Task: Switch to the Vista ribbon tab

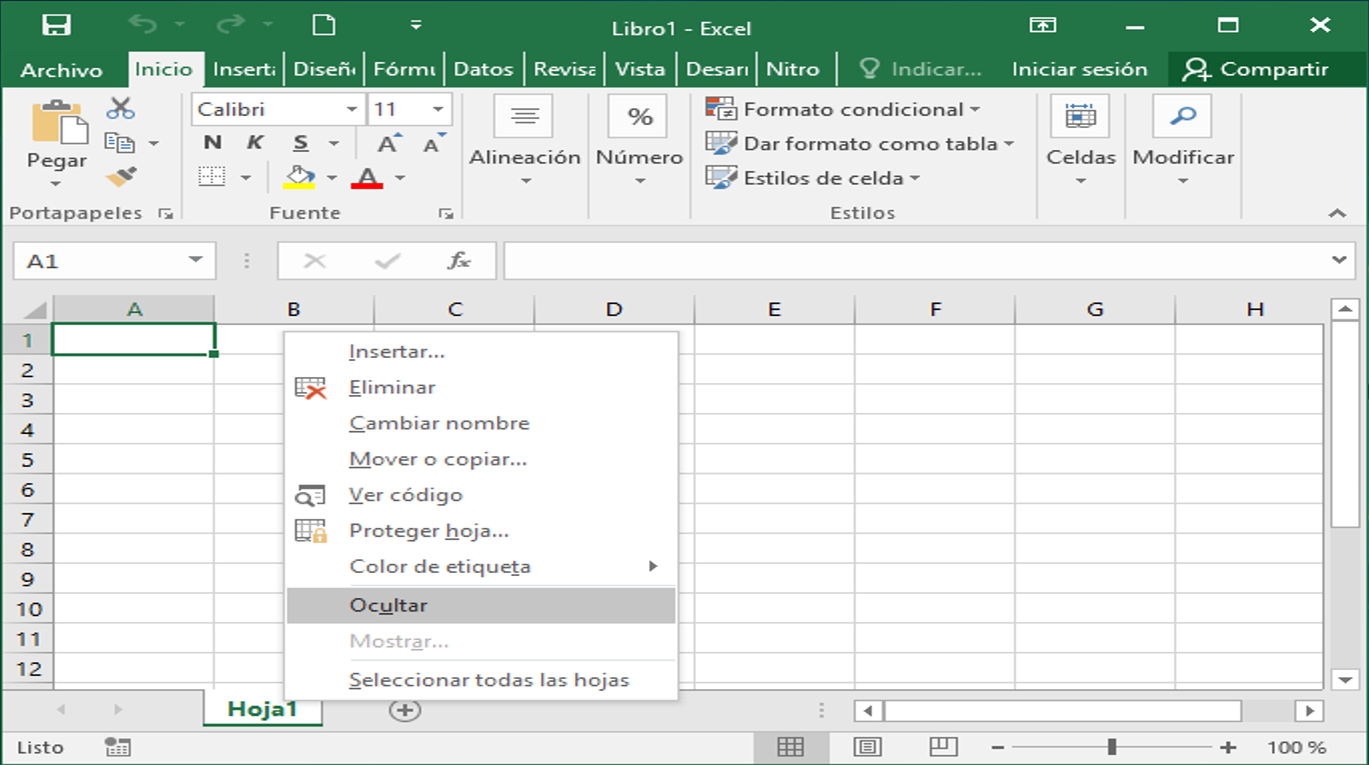Action: coord(640,69)
